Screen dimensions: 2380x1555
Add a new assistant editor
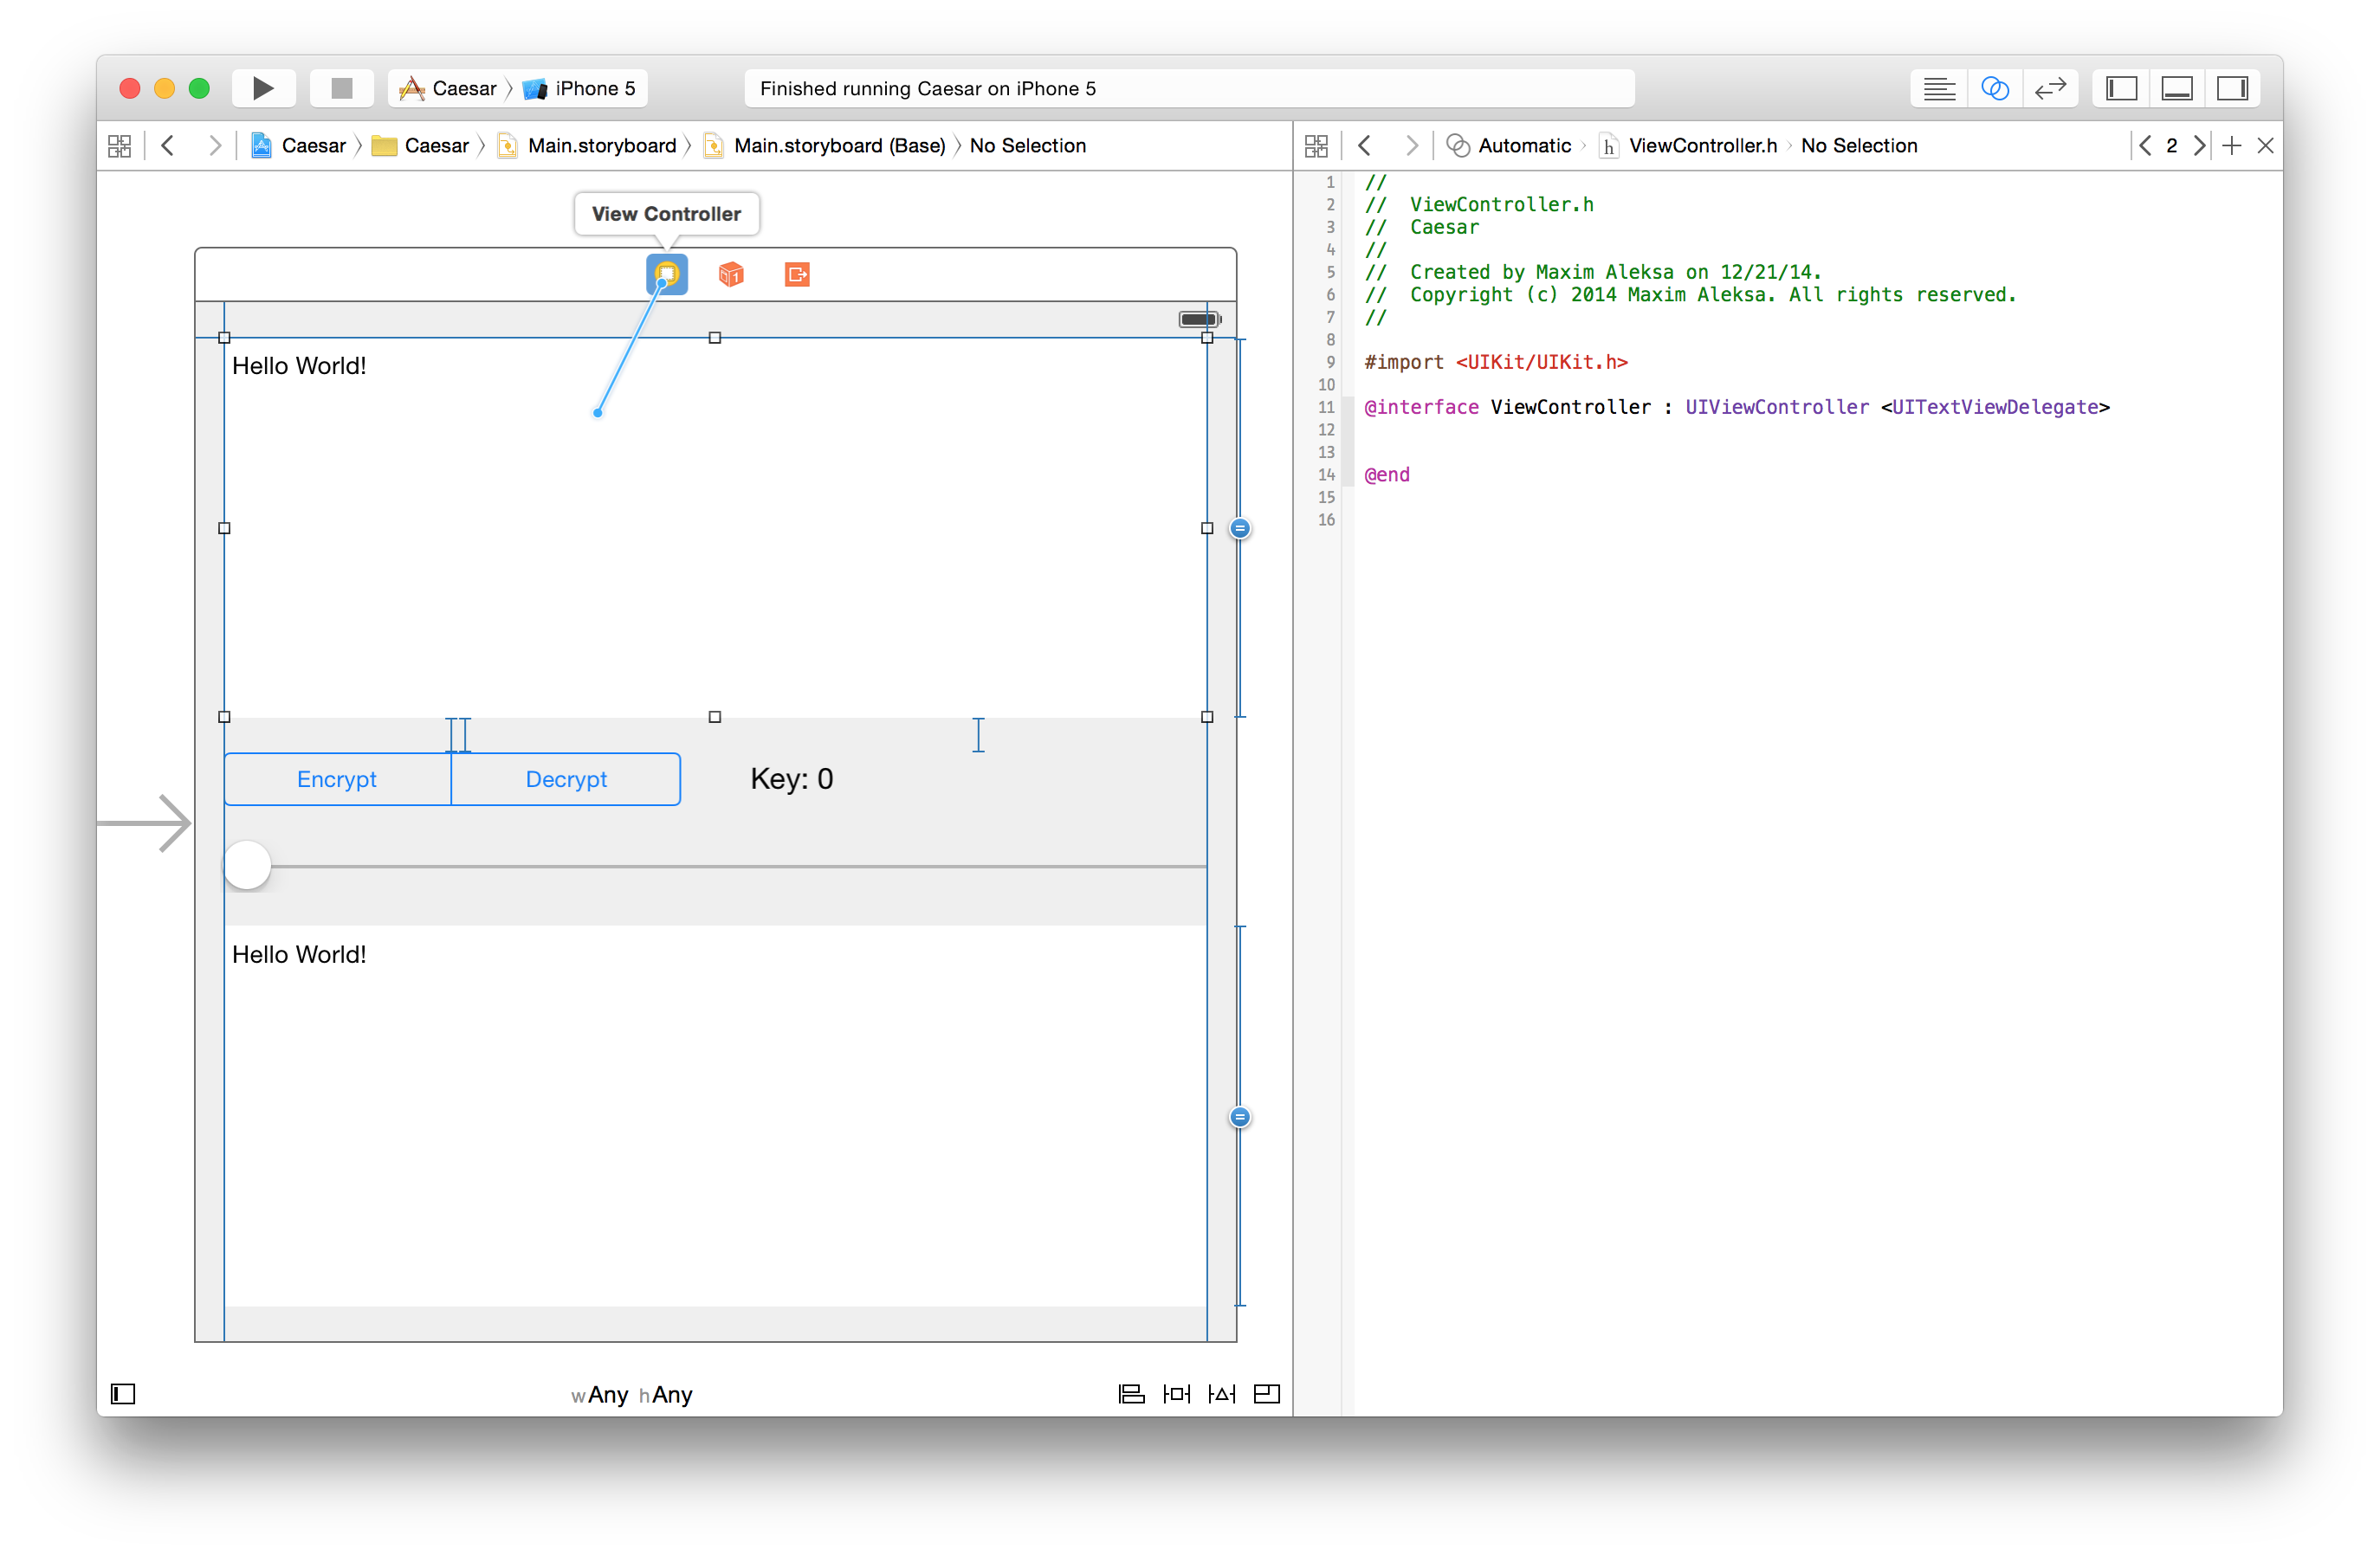coord(2231,146)
